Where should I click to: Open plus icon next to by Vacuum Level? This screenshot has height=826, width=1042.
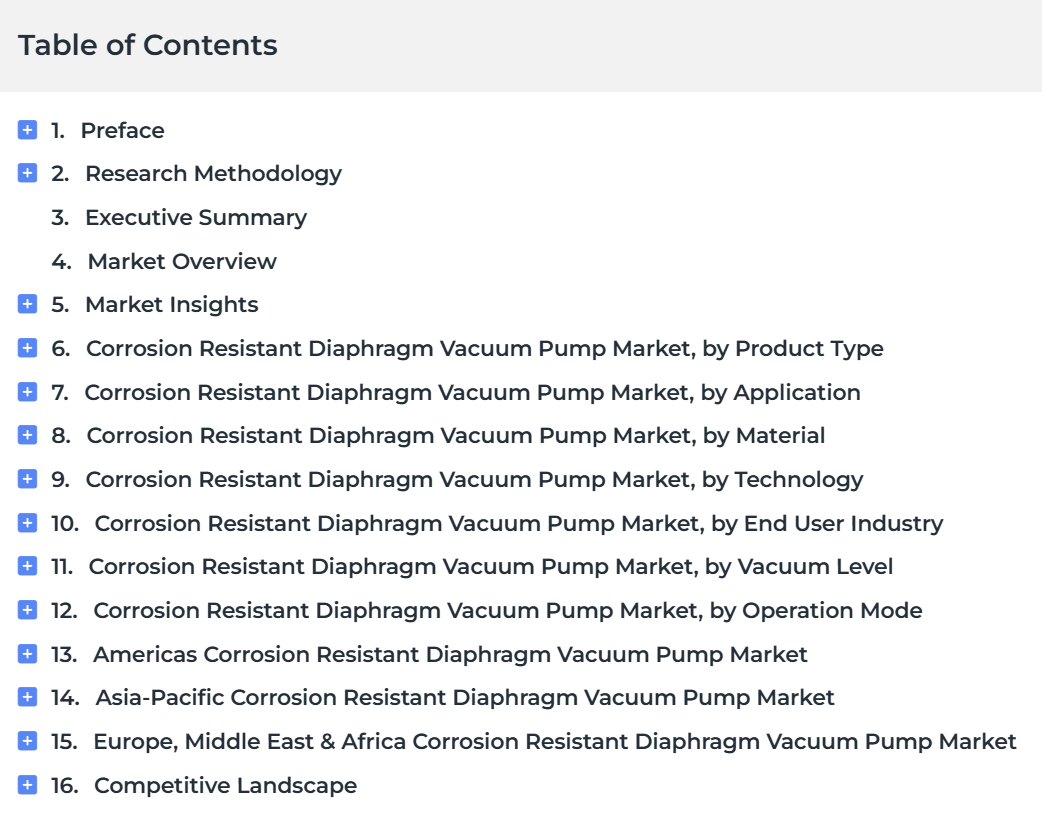27,566
